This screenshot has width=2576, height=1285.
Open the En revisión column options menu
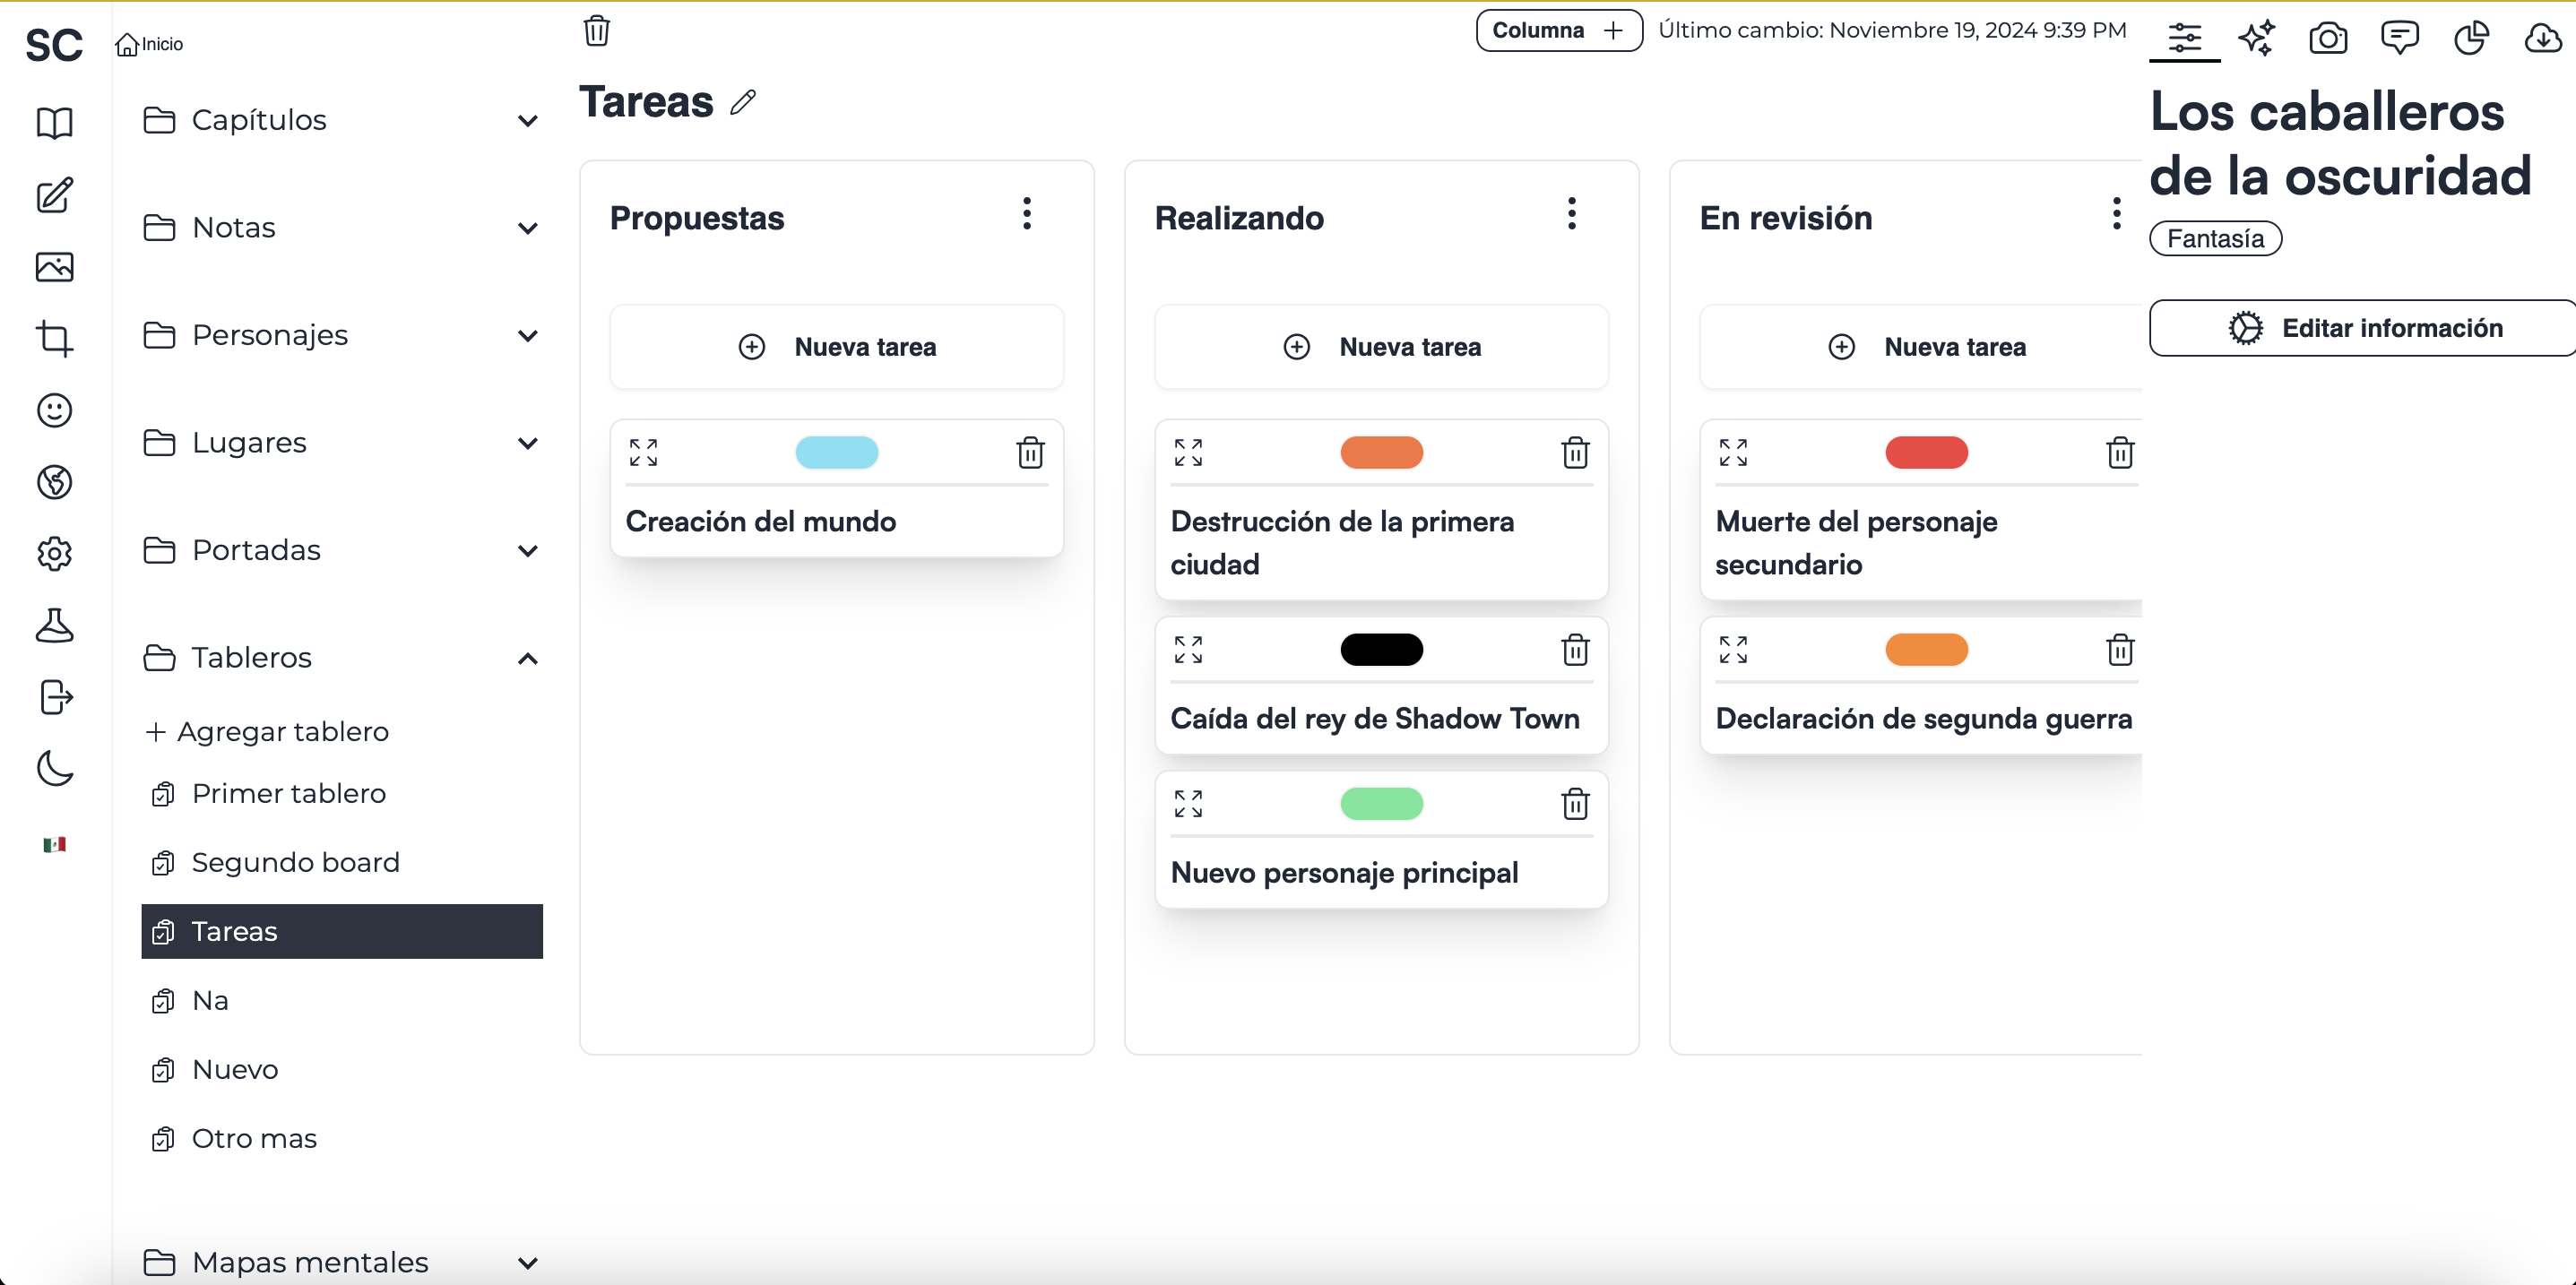click(2117, 214)
